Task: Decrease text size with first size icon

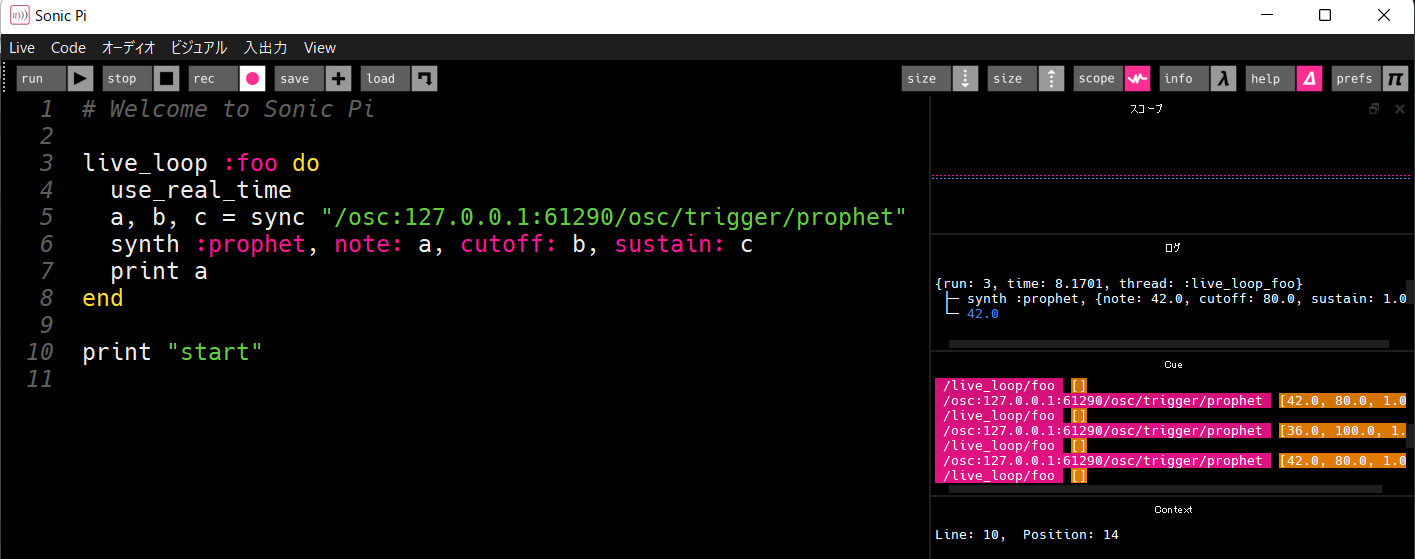Action: [965, 78]
